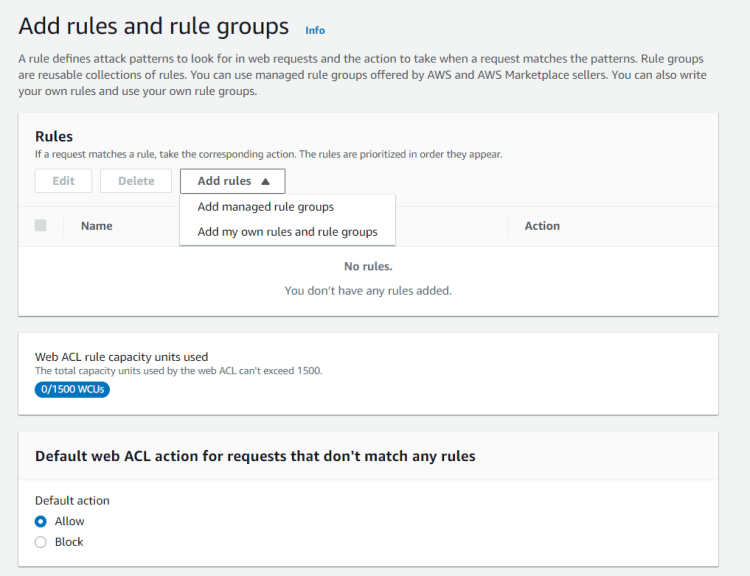
Task: Click the Web ACL rule capacity units label
Action: tap(121, 357)
